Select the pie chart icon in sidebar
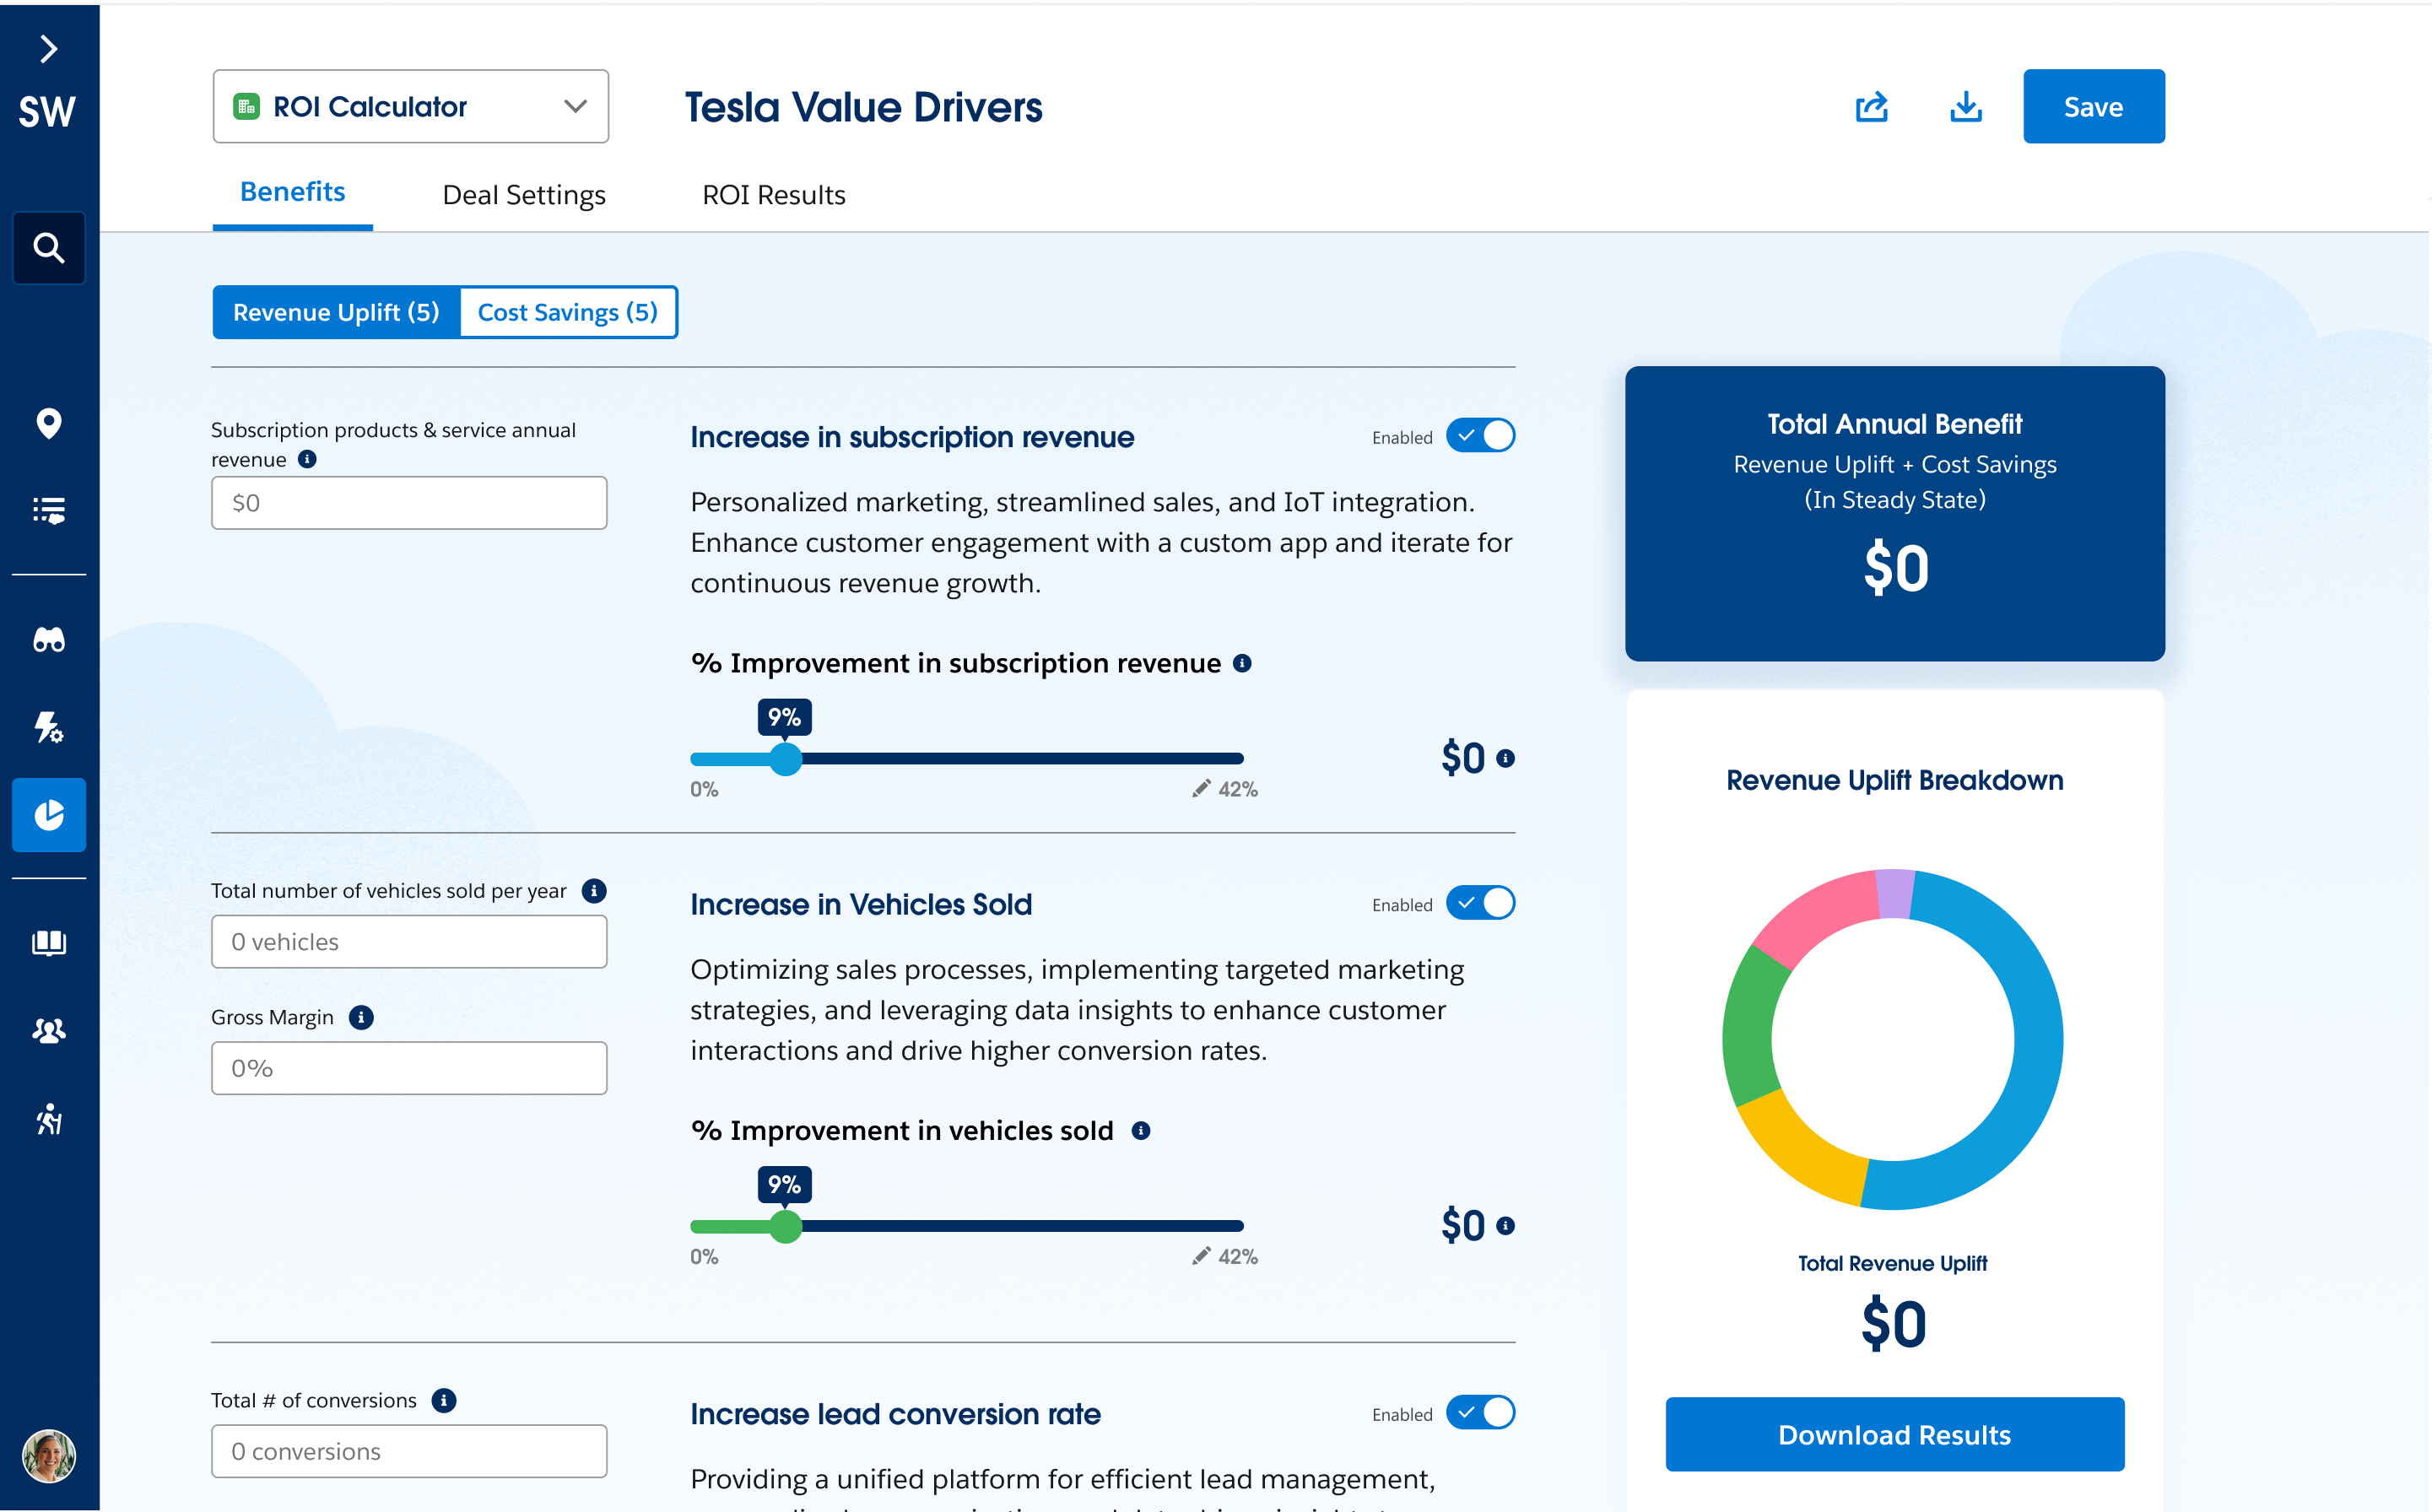2432x1512 pixels. [x=49, y=815]
